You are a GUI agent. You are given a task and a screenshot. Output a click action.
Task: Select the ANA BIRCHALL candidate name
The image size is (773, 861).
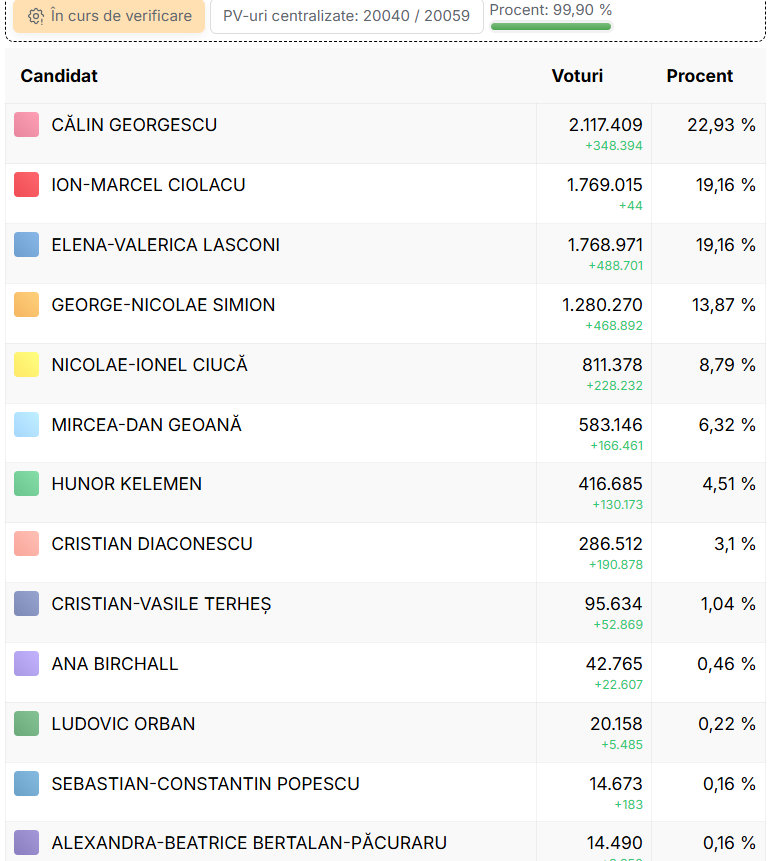tap(115, 664)
